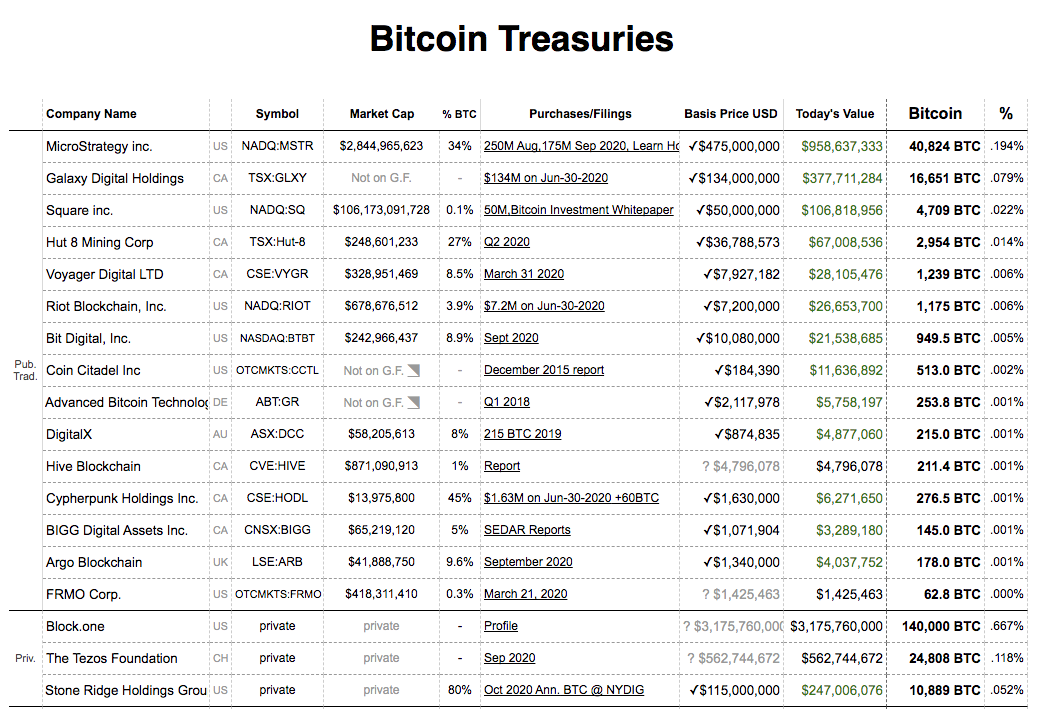This screenshot has height=709, width=1037.
Task: Open Bit Digital's Sept 2020 link
Action: tap(511, 338)
